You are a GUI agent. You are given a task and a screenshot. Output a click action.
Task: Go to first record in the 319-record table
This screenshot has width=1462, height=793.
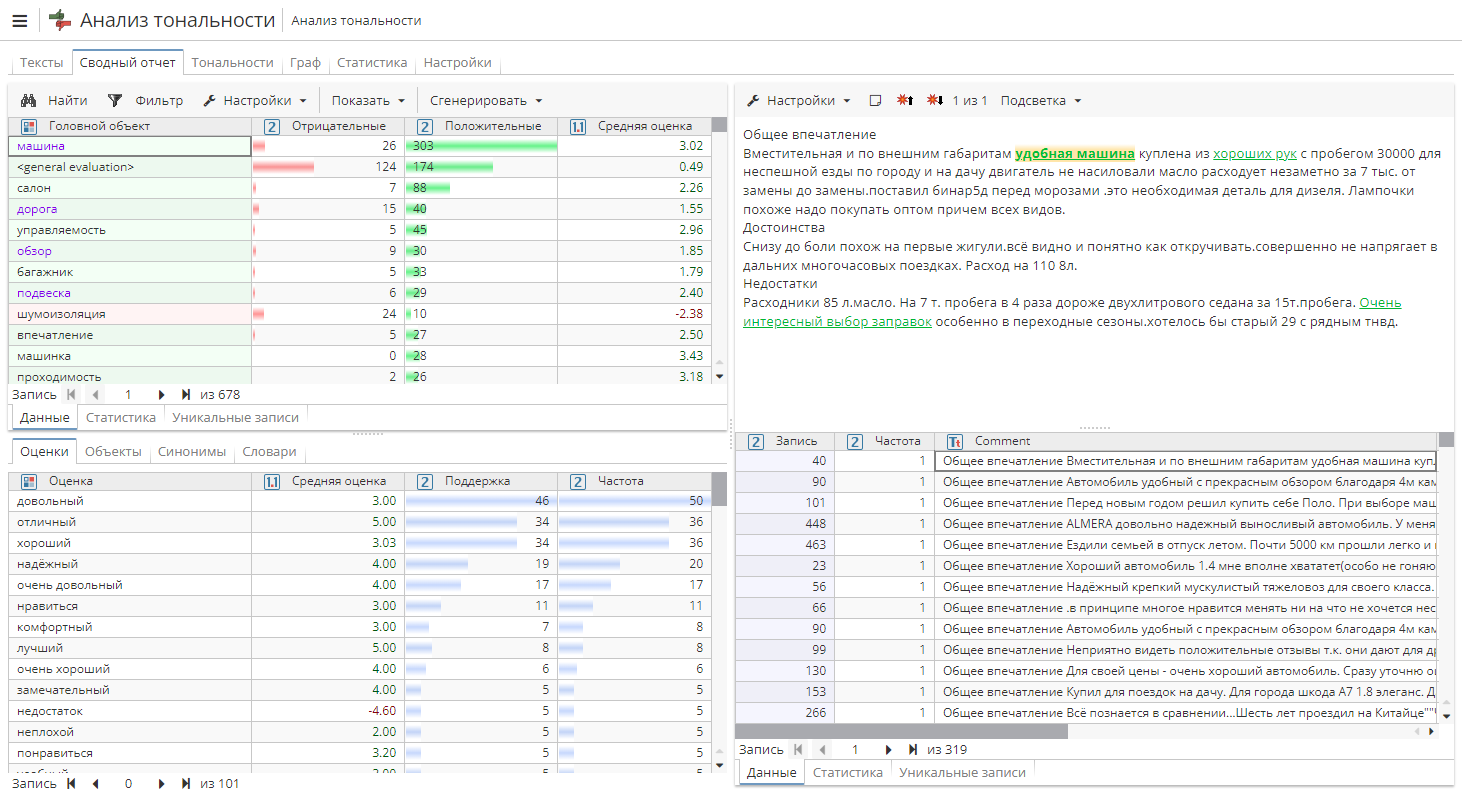pos(798,749)
